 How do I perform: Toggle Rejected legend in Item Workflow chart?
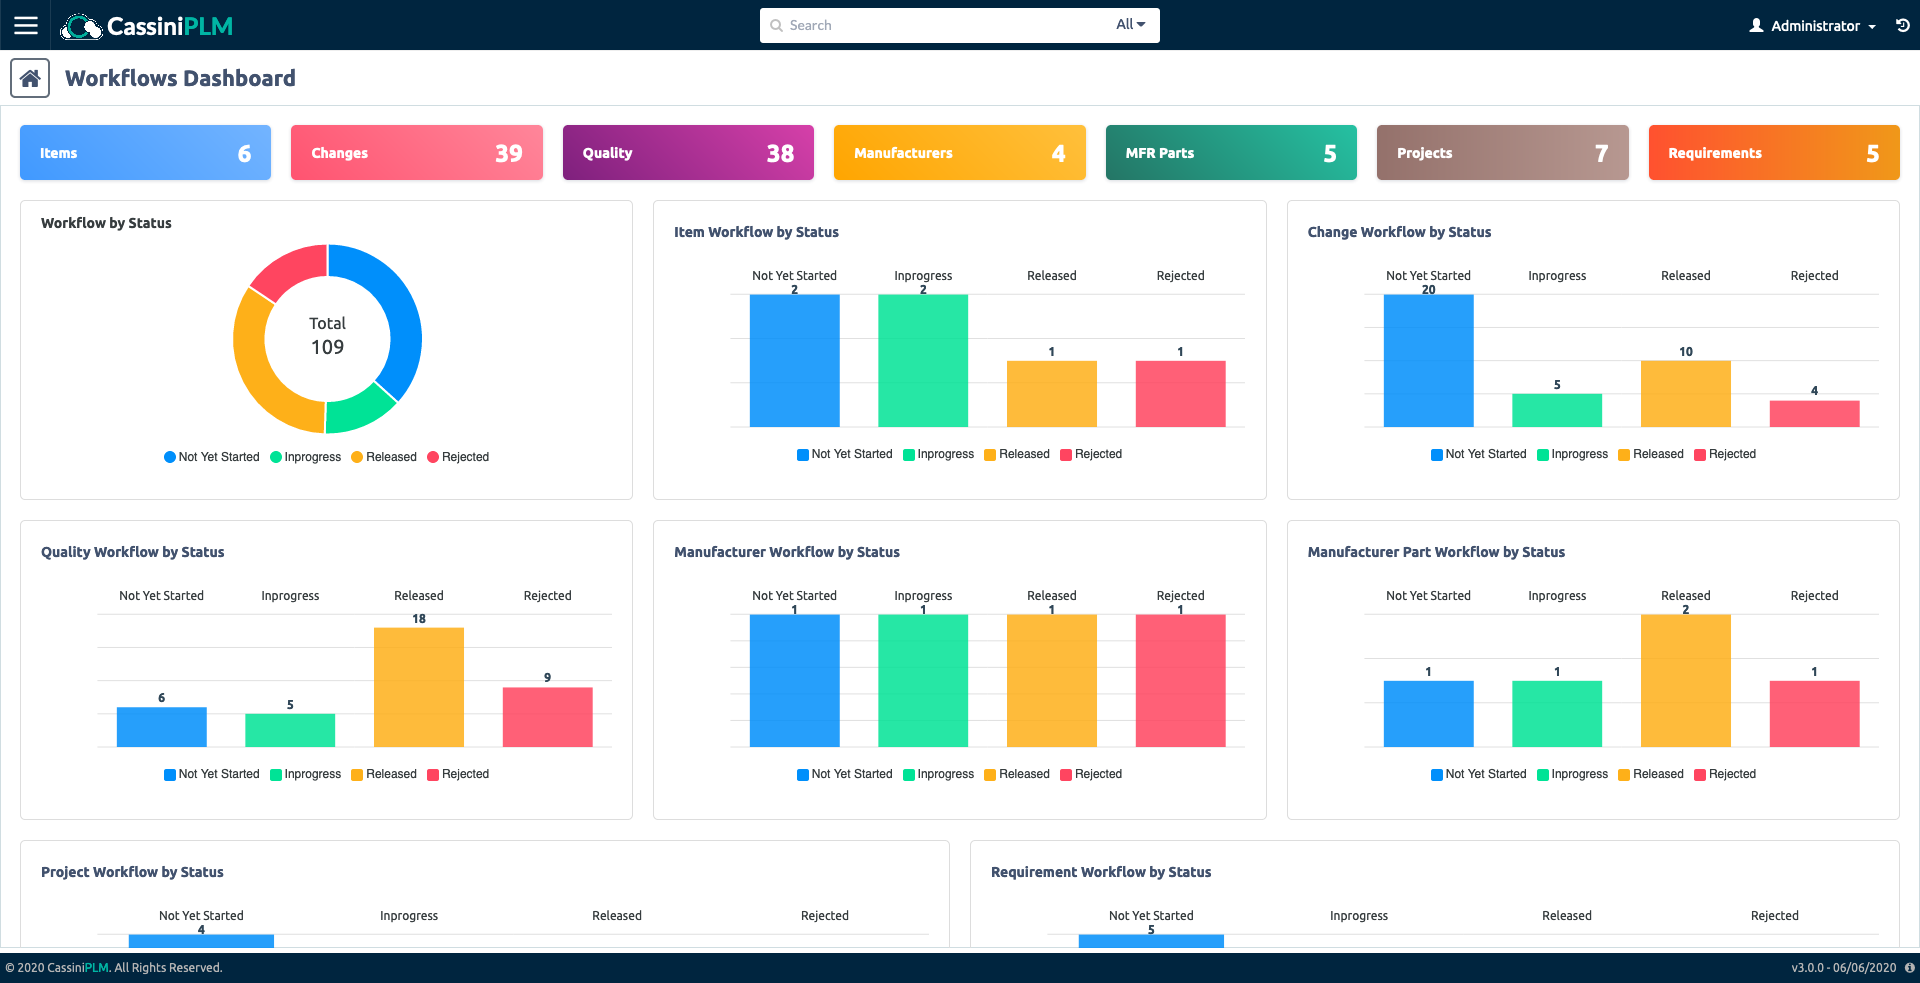[x=1091, y=454]
